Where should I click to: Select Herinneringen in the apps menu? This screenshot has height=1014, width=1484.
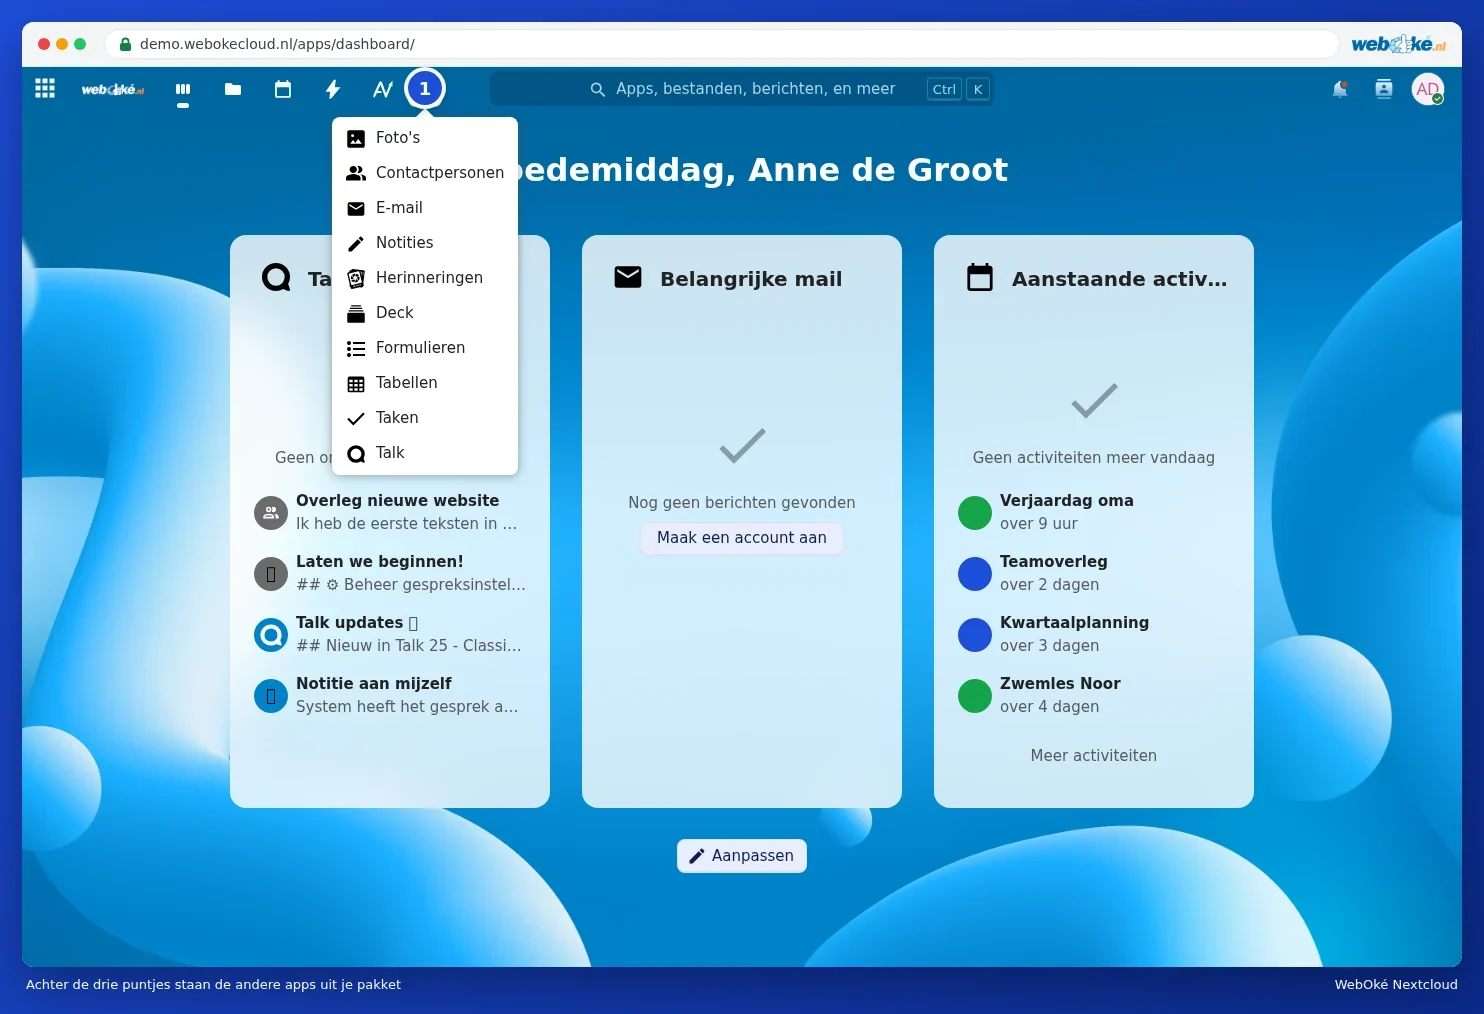(x=425, y=278)
